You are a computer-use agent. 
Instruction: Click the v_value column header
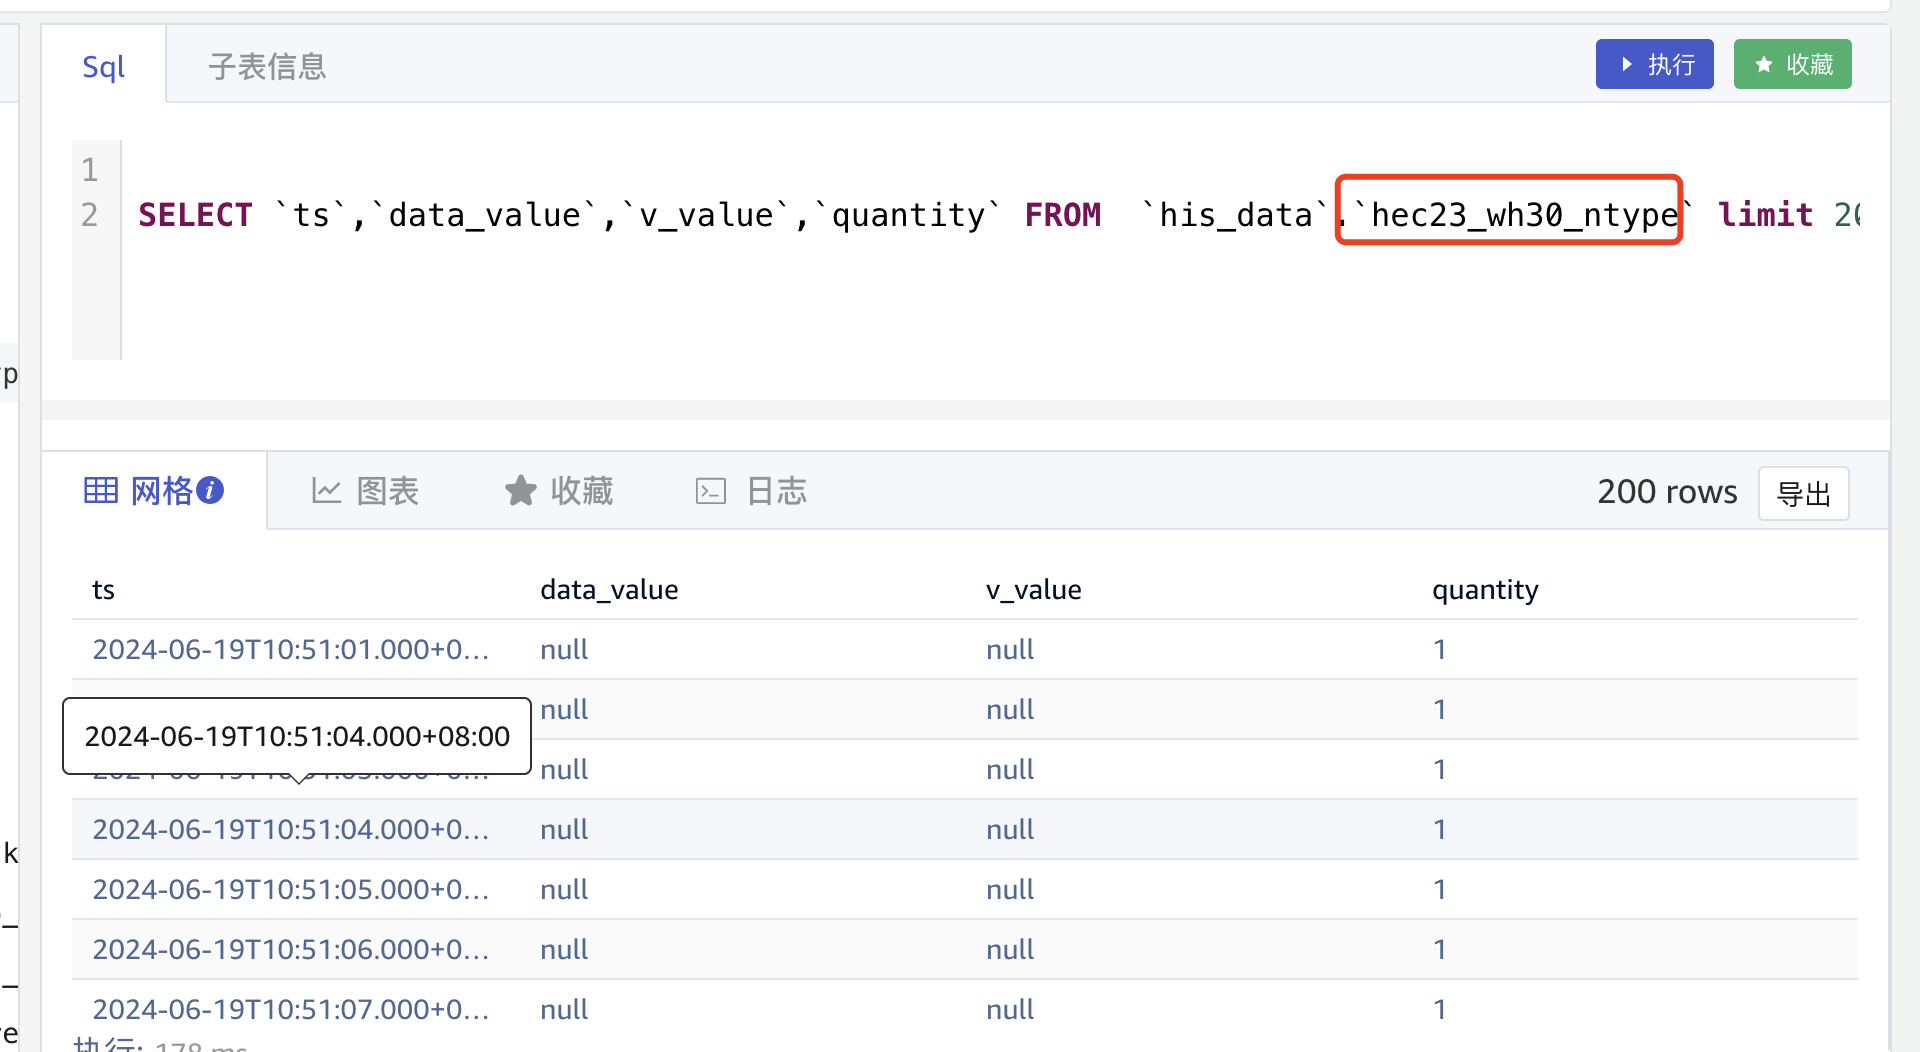pyautogui.click(x=1033, y=590)
